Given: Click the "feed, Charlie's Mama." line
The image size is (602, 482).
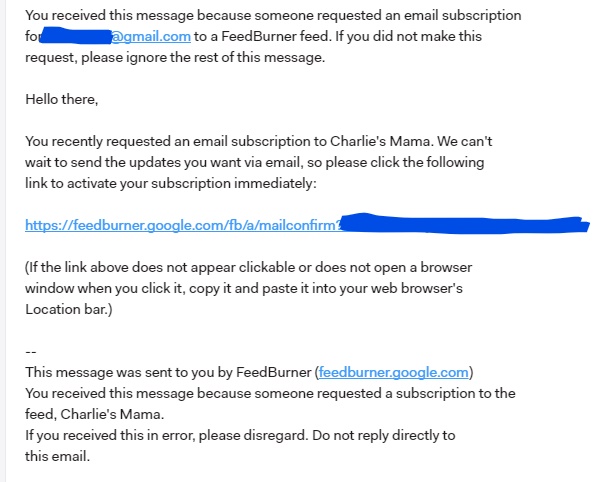Looking at the screenshot, I should click(x=94, y=414).
